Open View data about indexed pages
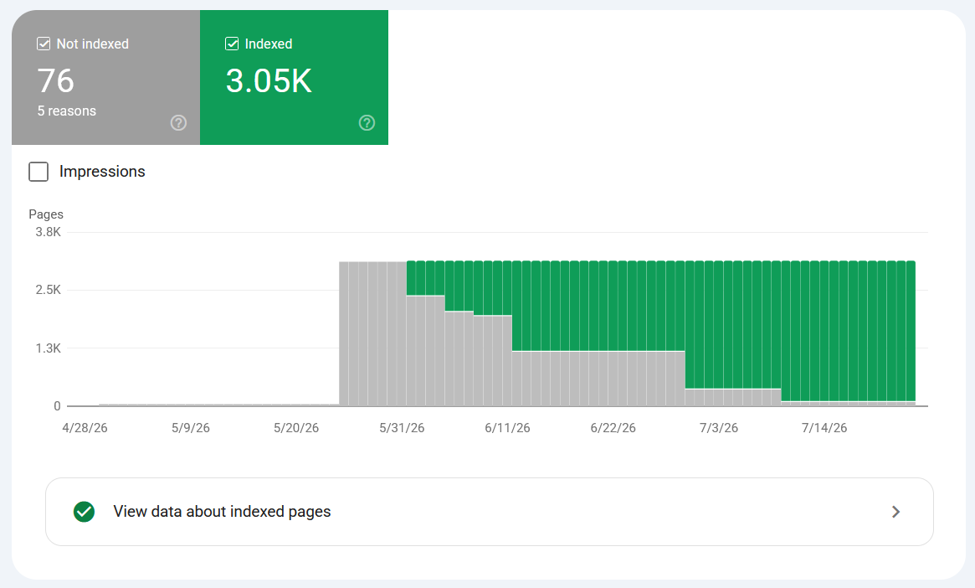The image size is (975, 588). point(489,512)
